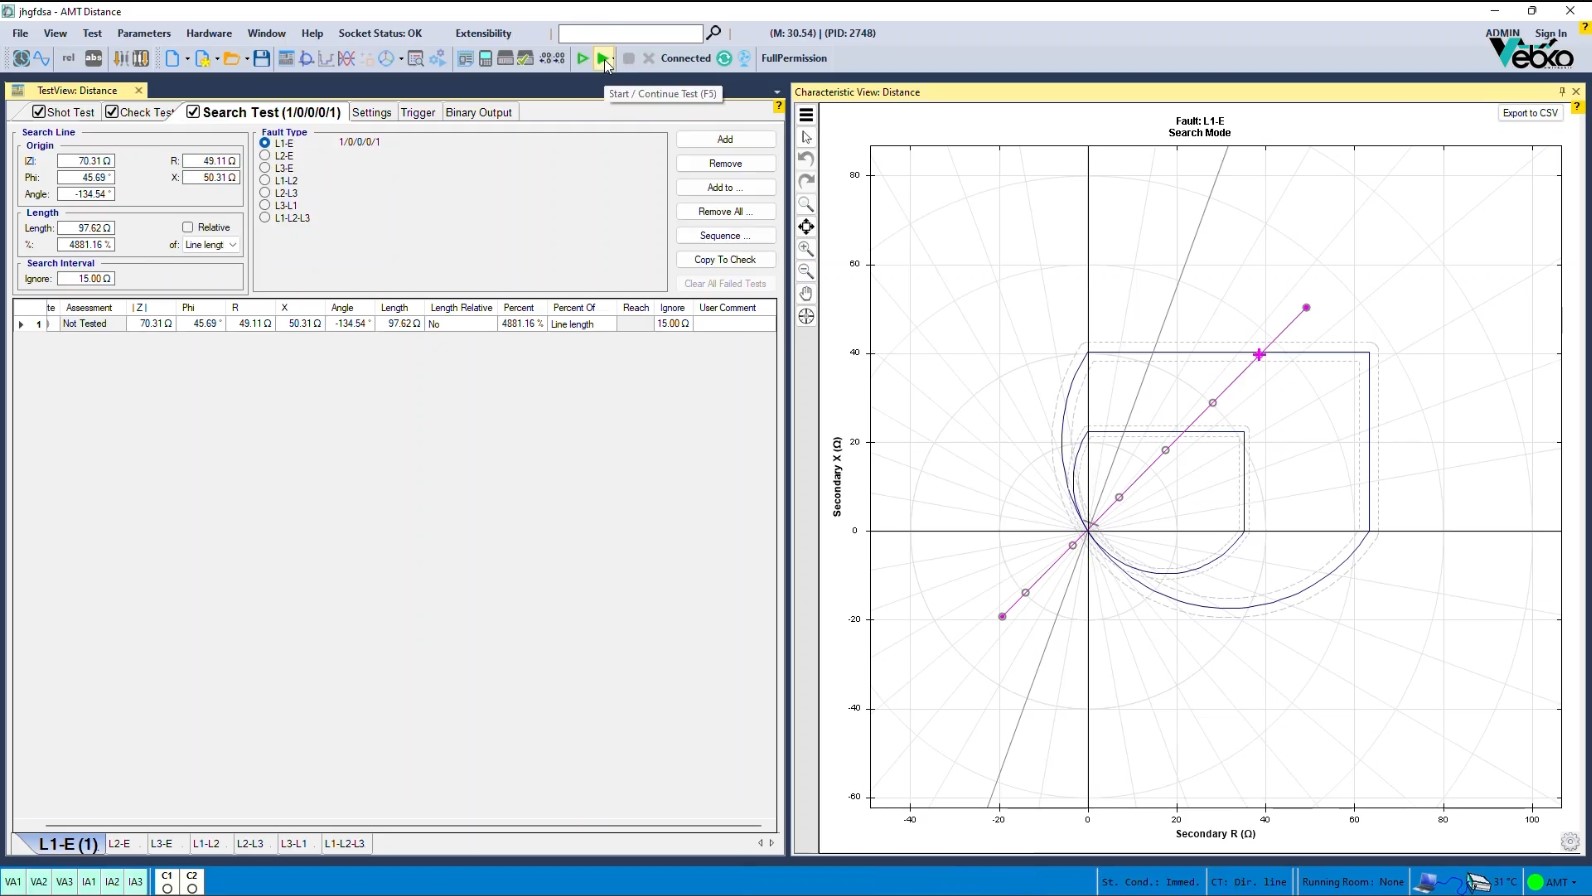Open the Hardware menu
1592x896 pixels.
[x=208, y=33]
